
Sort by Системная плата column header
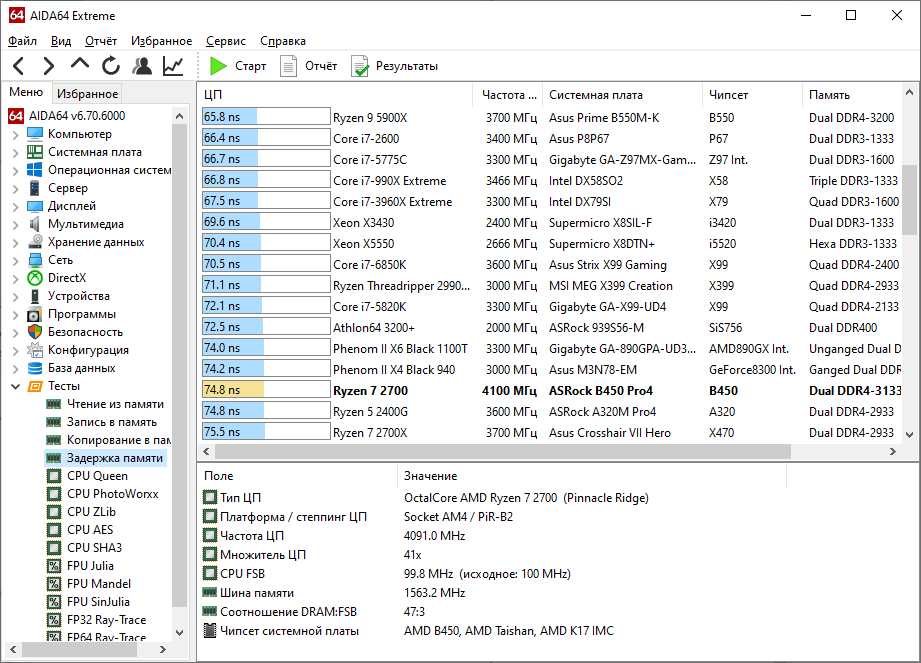pos(623,95)
